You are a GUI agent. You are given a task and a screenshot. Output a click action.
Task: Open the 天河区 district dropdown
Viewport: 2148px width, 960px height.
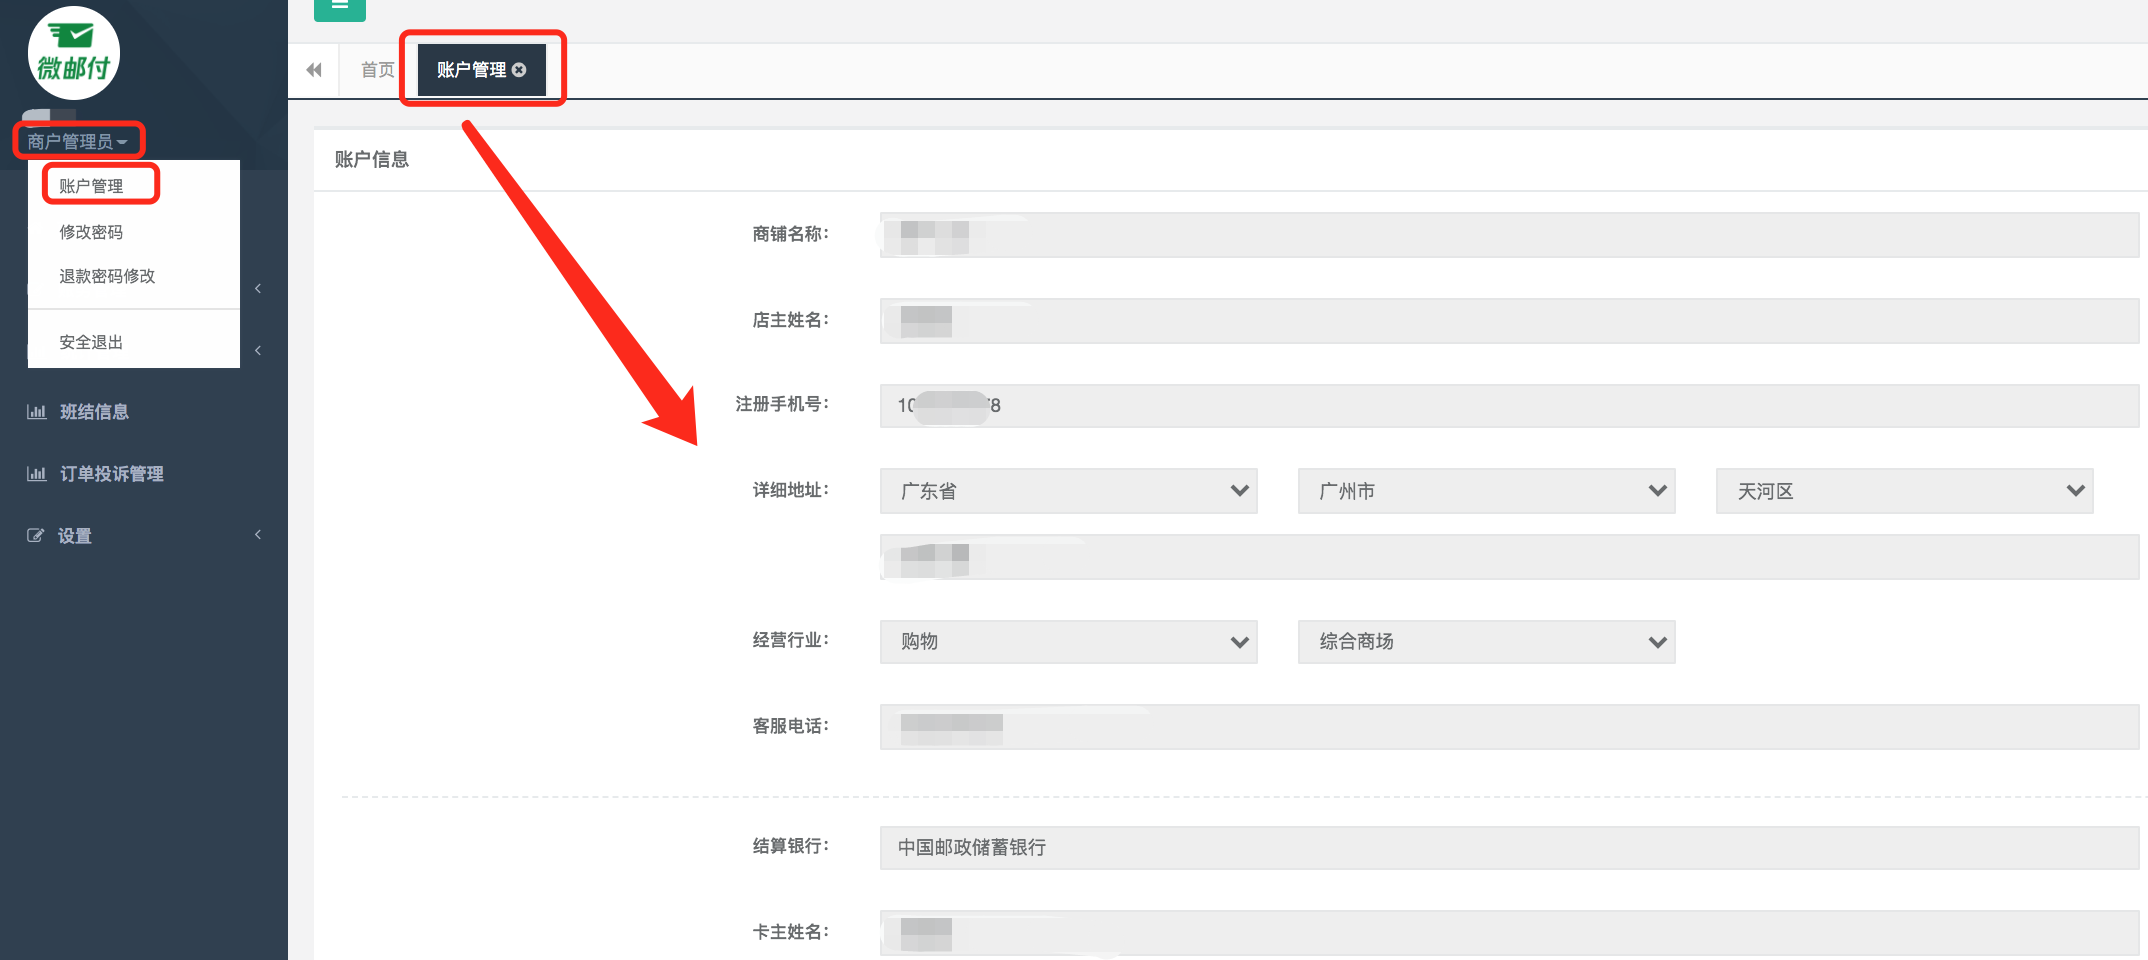tap(1904, 491)
